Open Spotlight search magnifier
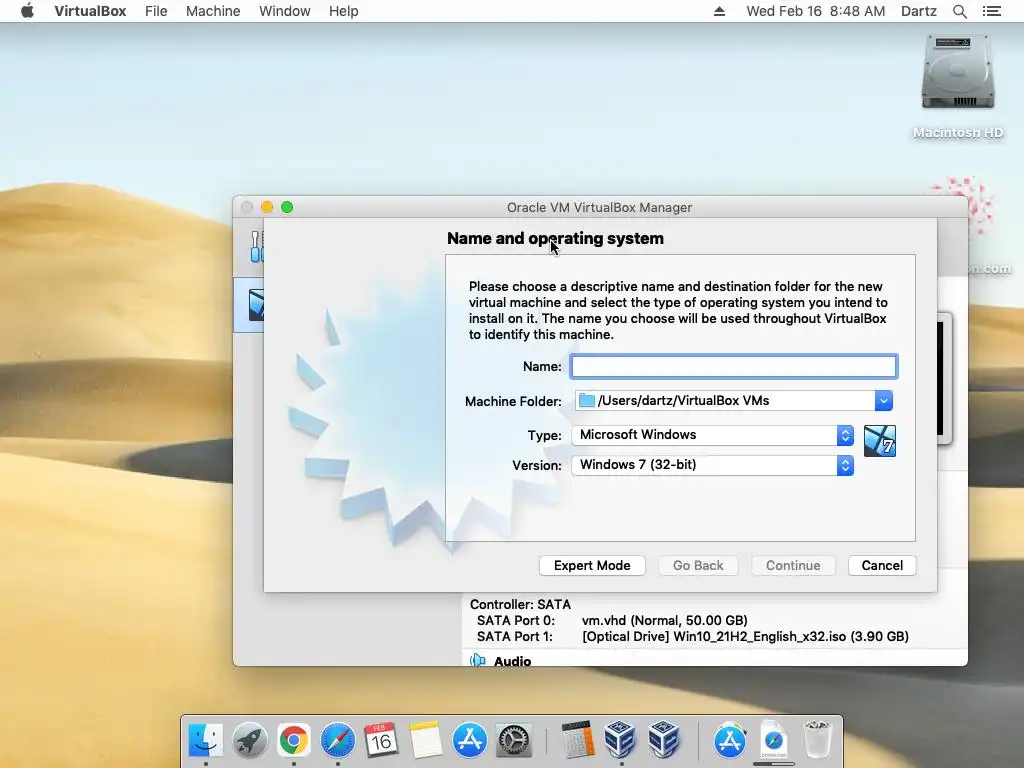 959,11
